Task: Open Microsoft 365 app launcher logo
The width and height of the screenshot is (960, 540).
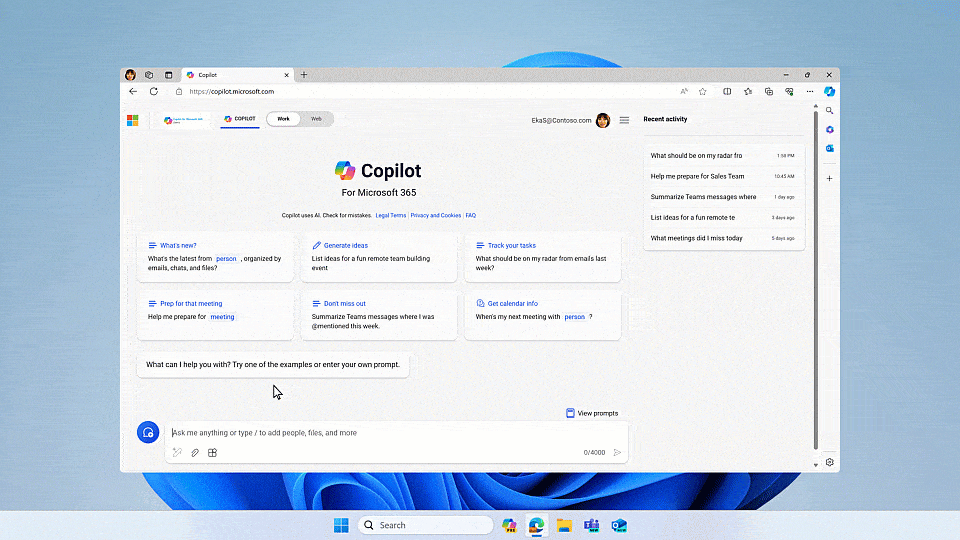Action: pyautogui.click(x=132, y=120)
